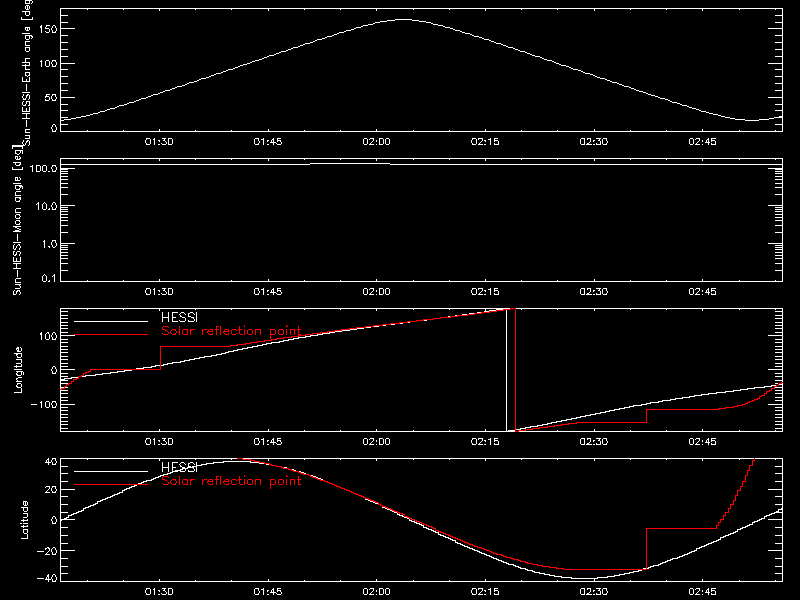Pick 02:15 time label under Moon angle plot

pos(485,291)
